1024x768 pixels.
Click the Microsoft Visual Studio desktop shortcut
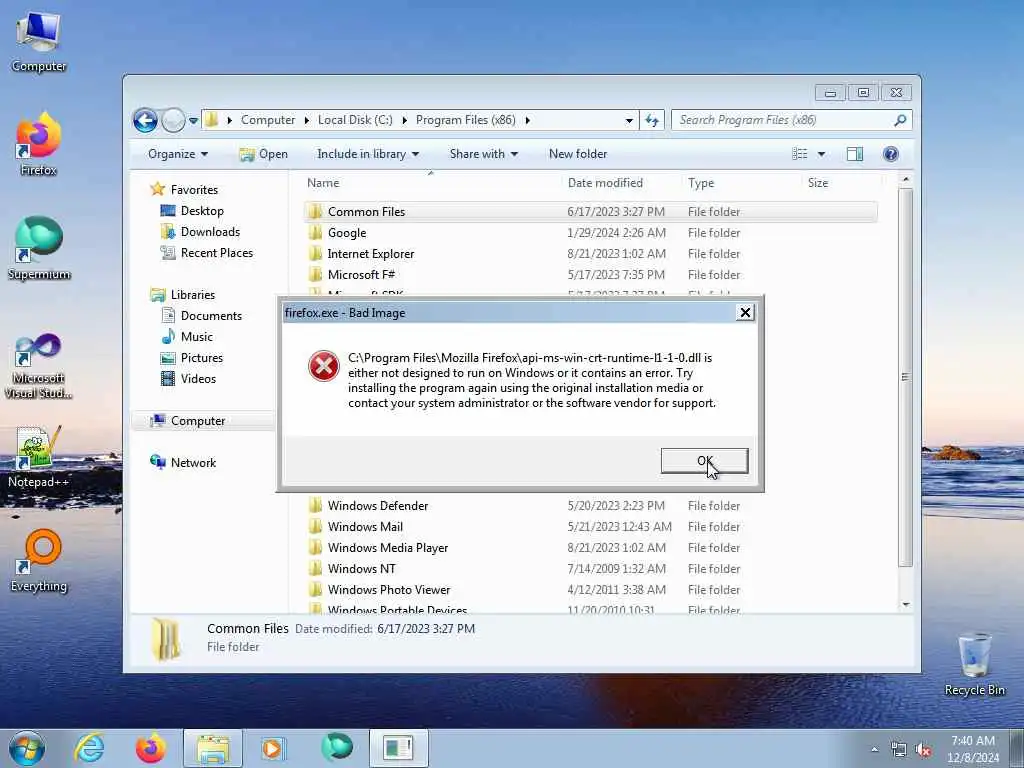click(x=39, y=366)
